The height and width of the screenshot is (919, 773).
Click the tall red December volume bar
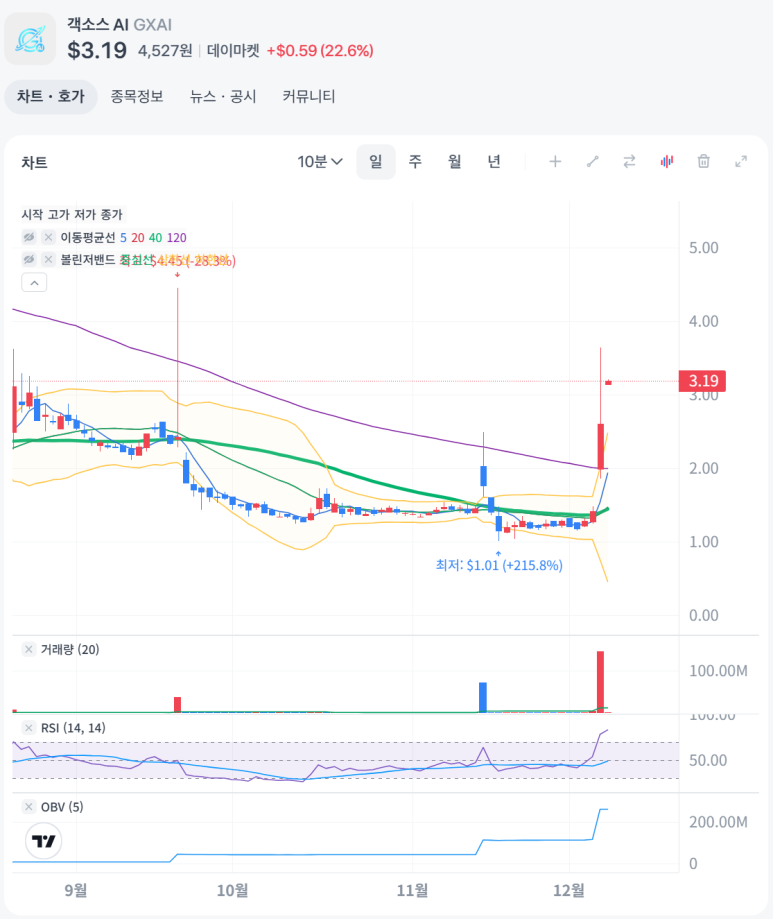(600, 682)
